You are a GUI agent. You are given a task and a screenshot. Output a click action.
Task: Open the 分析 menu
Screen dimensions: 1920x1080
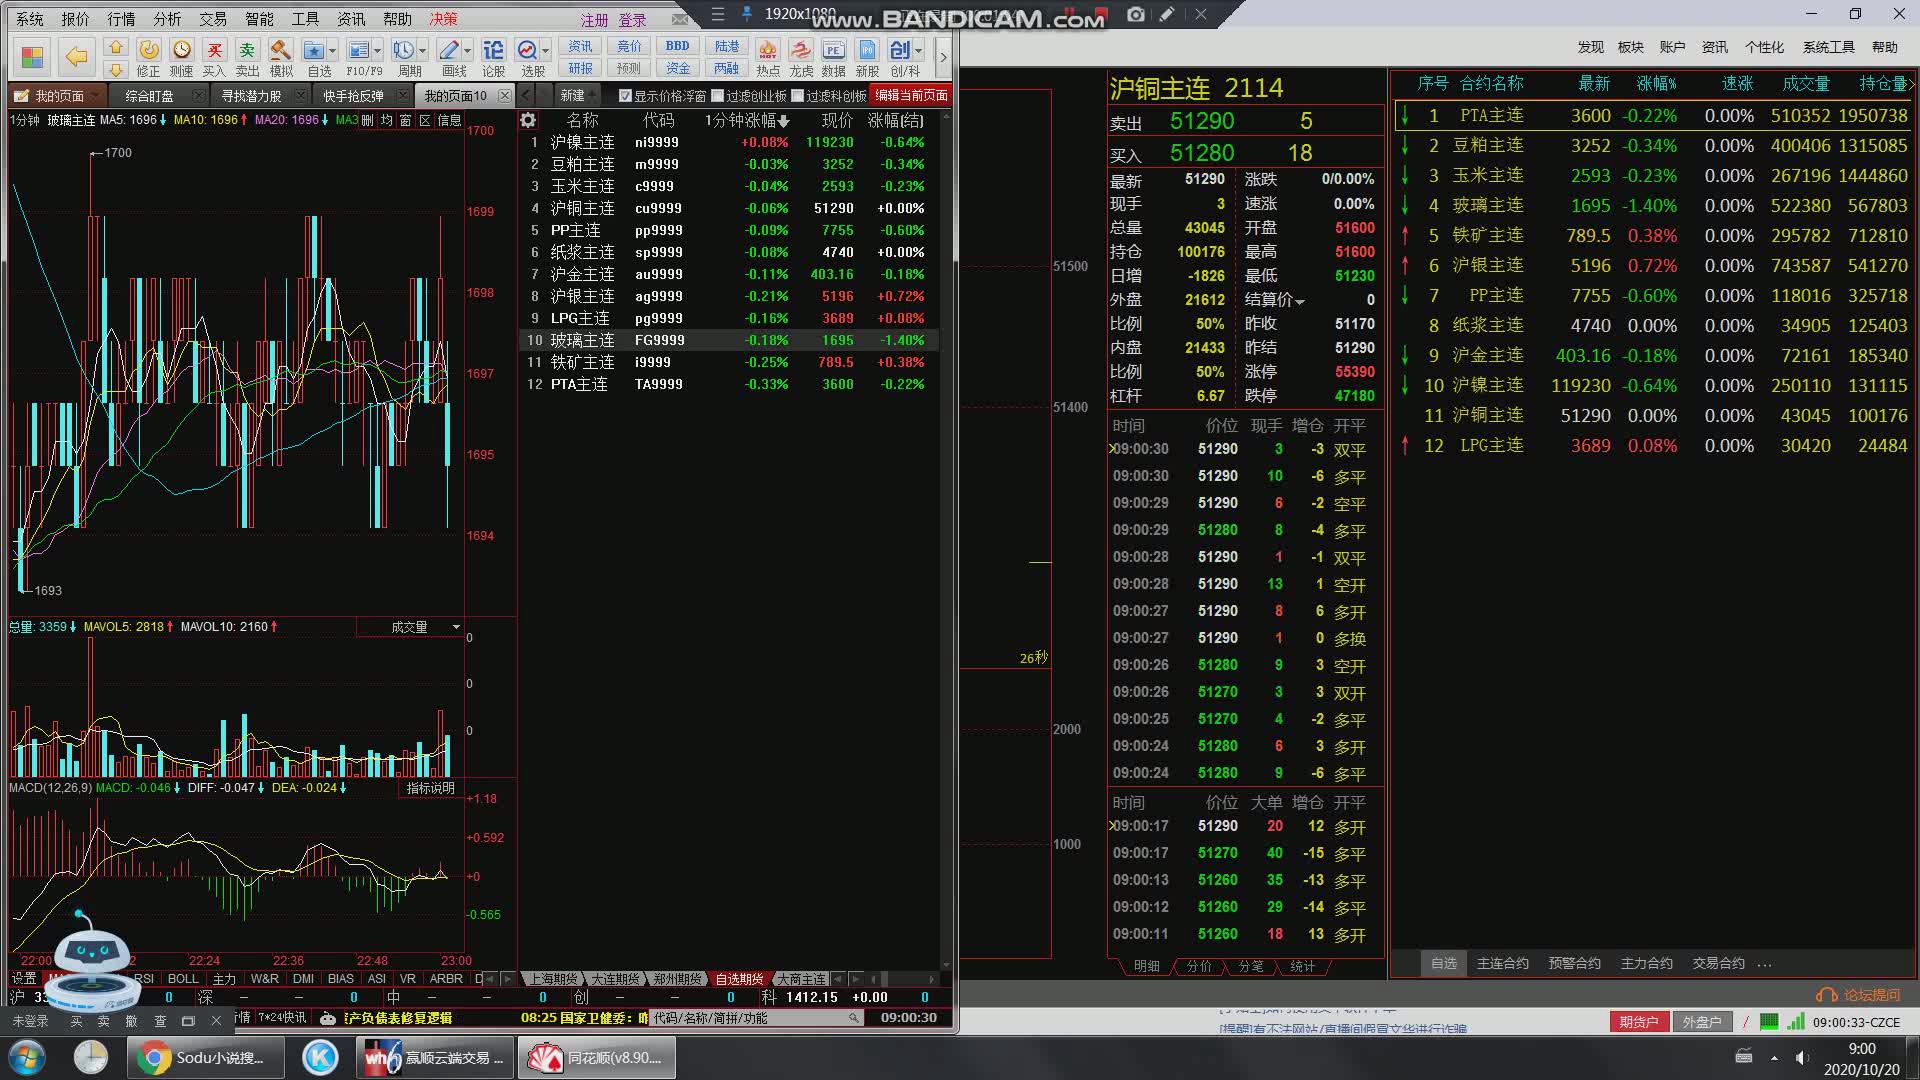[167, 19]
